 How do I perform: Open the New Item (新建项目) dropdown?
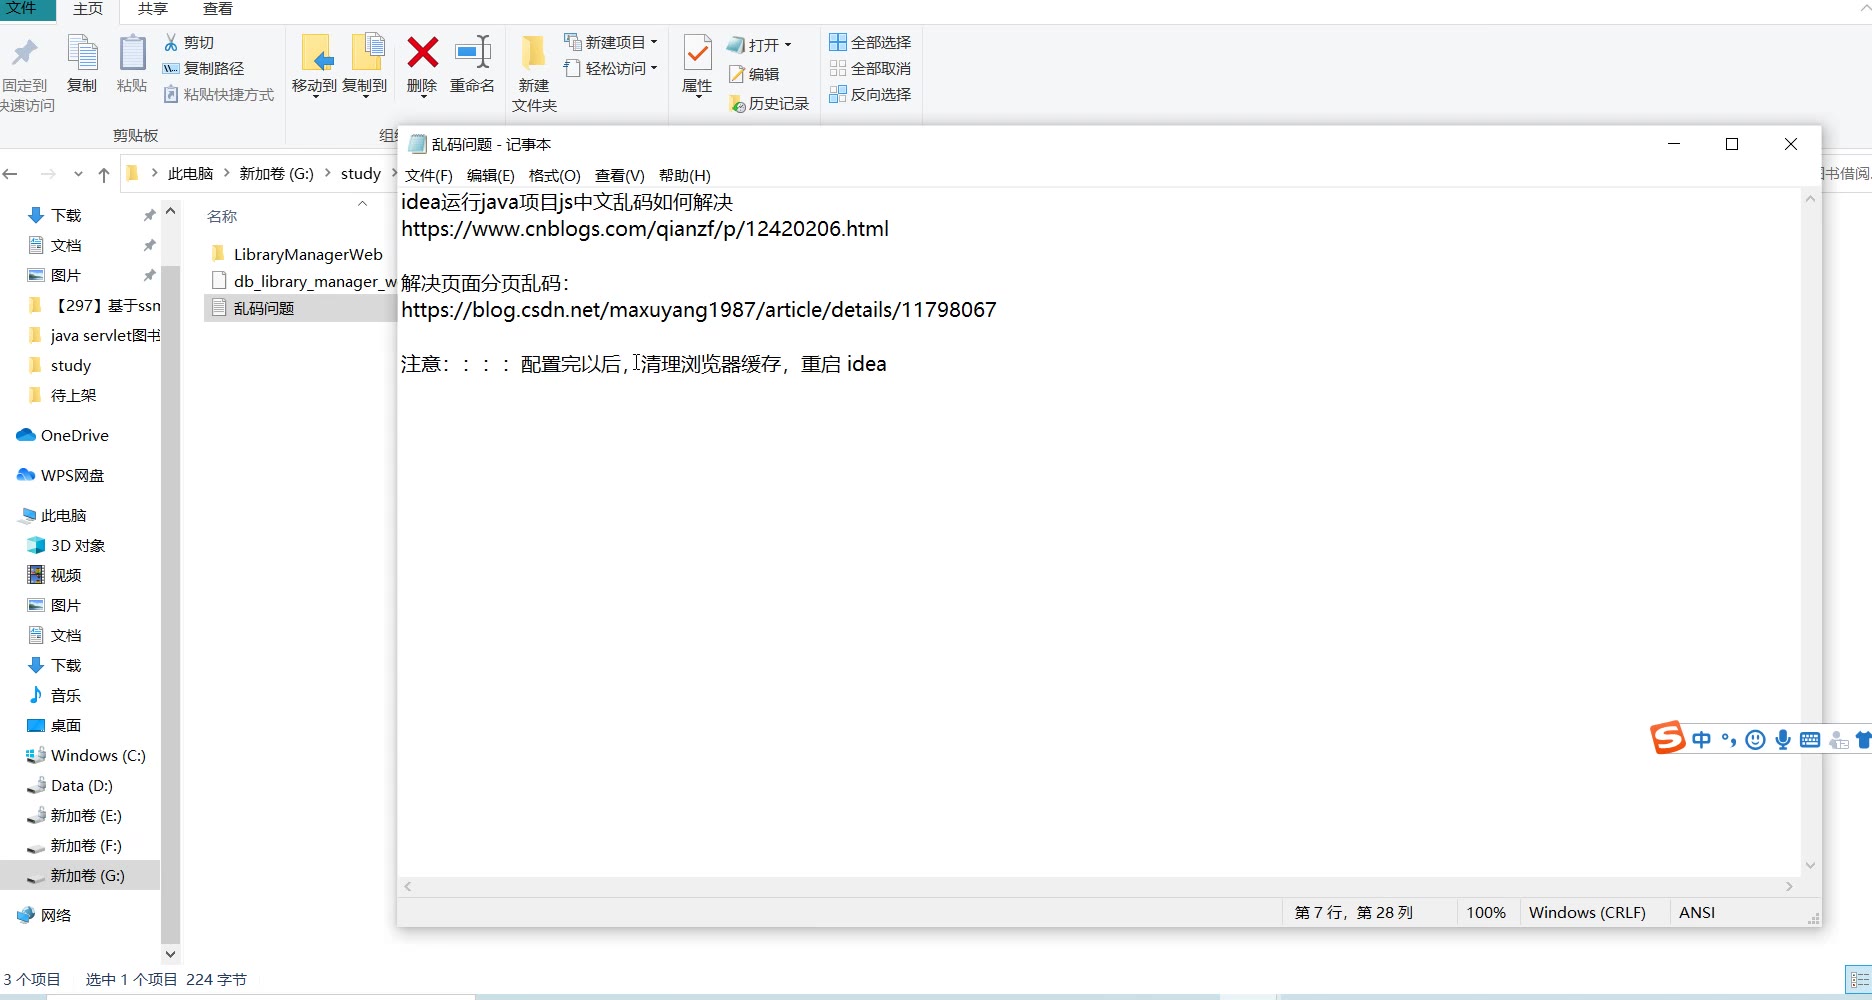pyautogui.click(x=611, y=42)
